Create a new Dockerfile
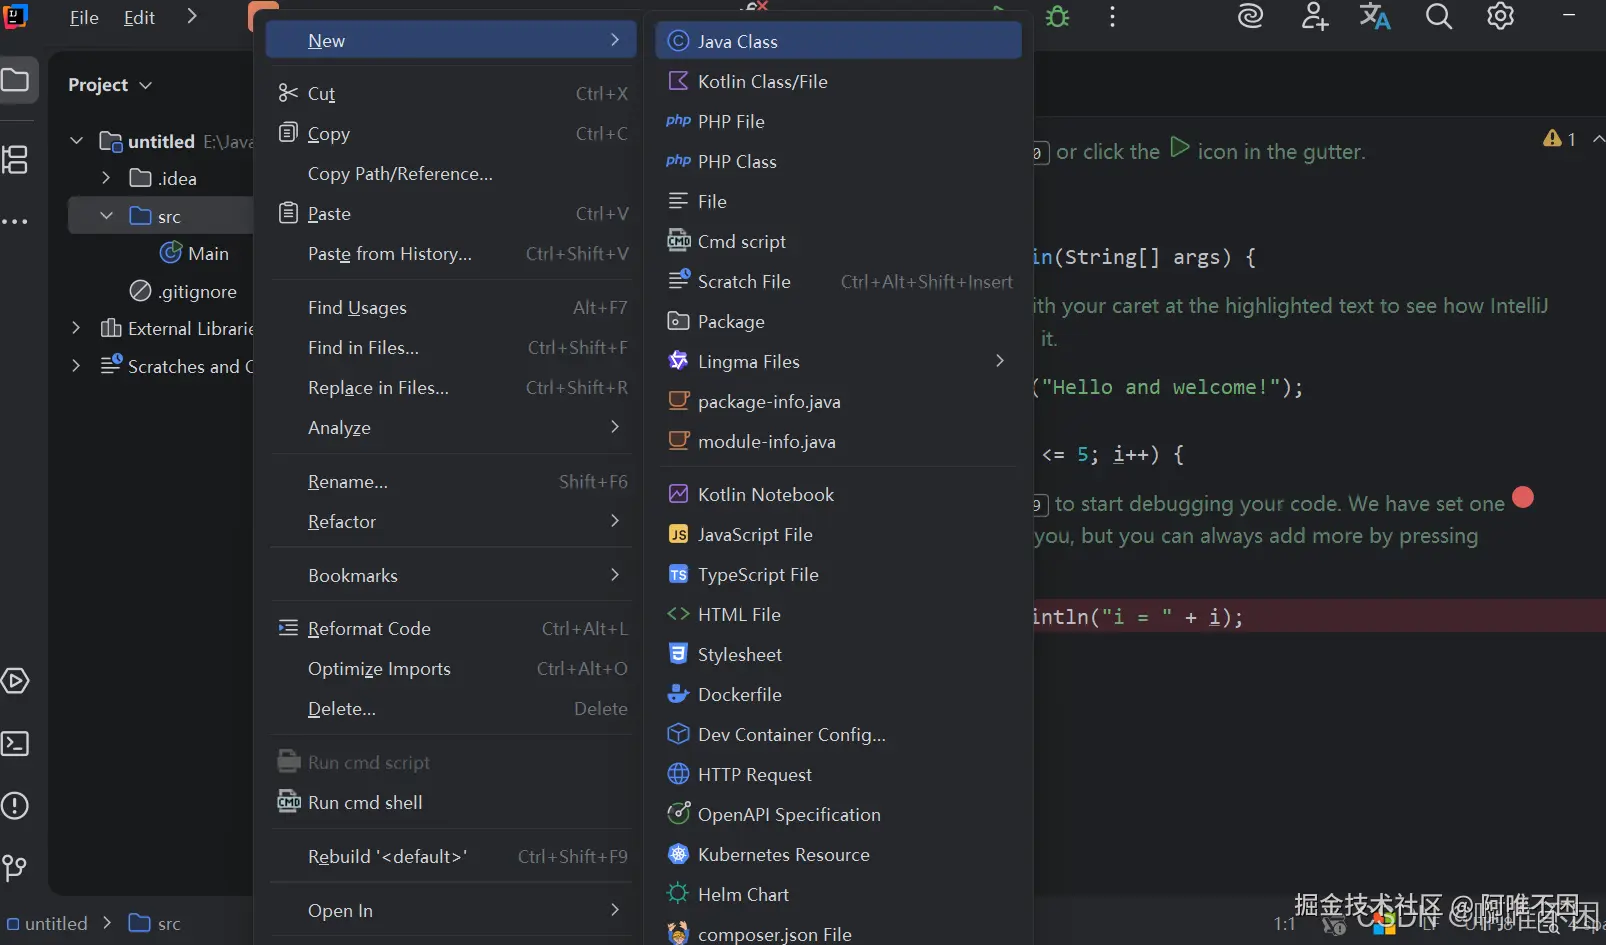The width and height of the screenshot is (1606, 945). pos(838,695)
